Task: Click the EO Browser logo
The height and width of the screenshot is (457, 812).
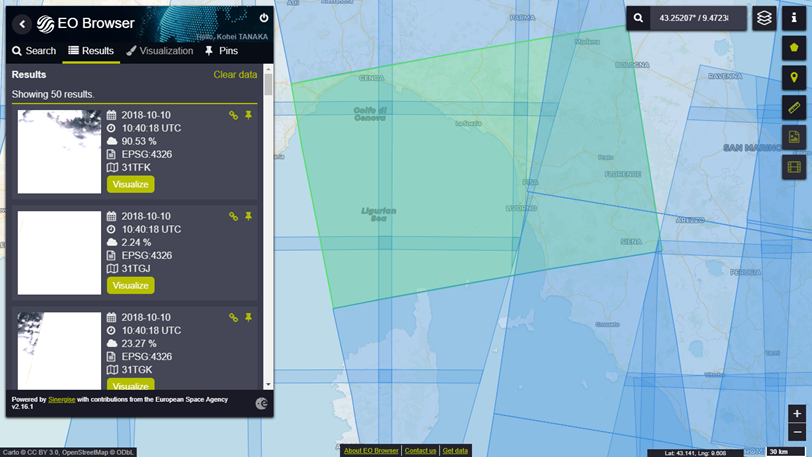Action: tap(85, 24)
